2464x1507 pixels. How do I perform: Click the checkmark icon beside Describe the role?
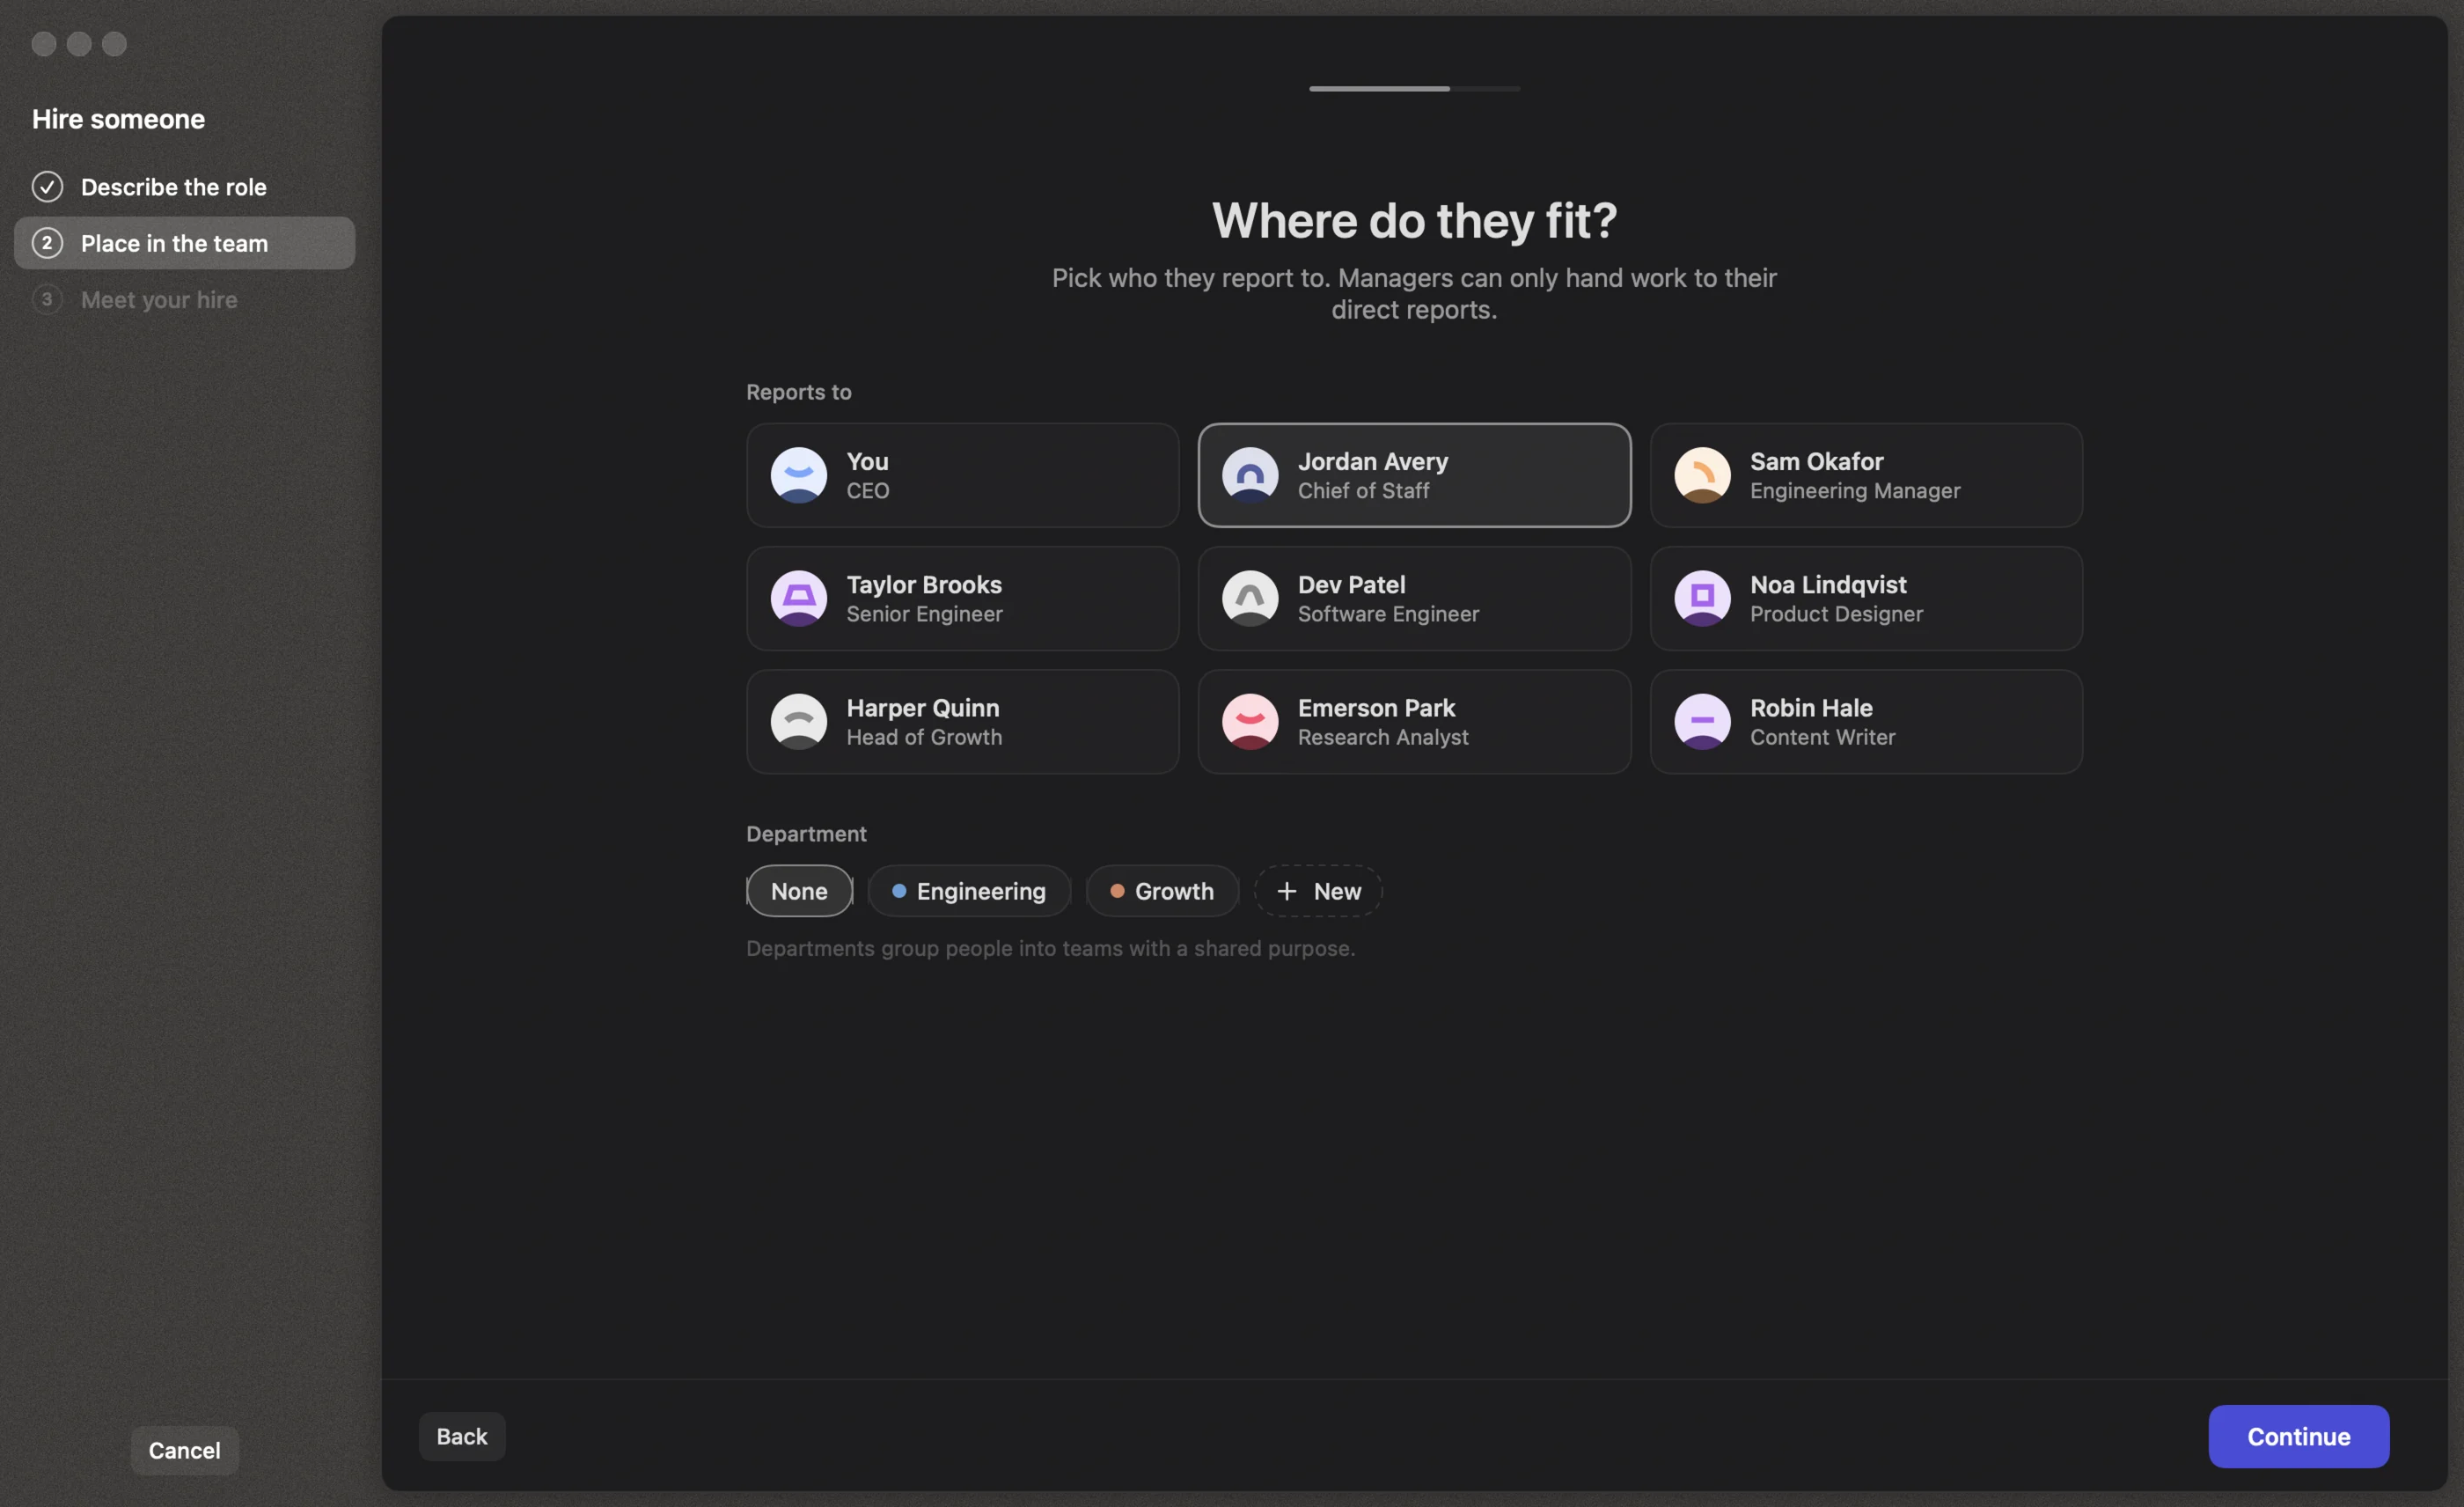(x=47, y=187)
